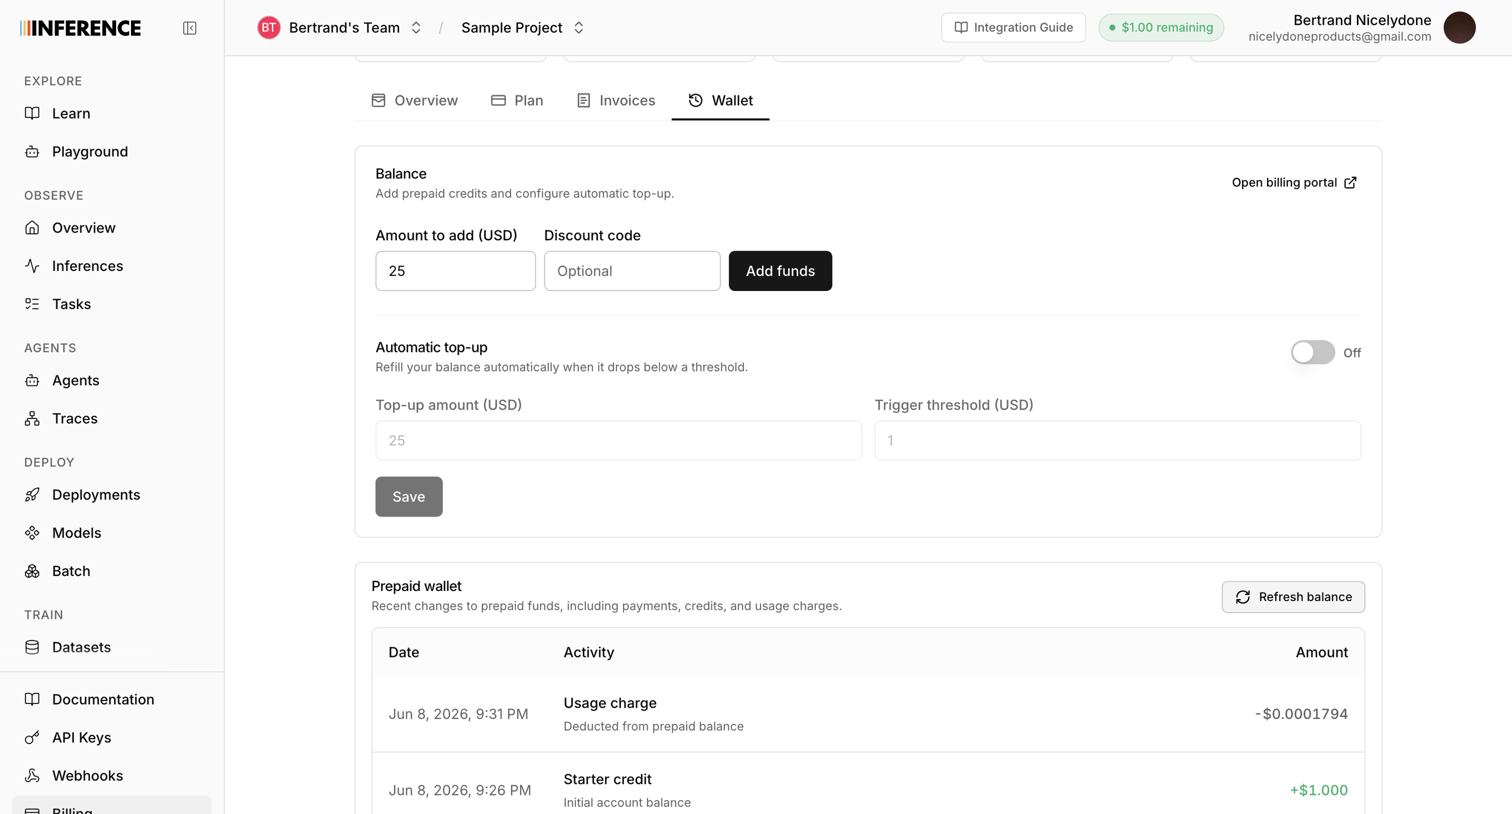Click the Trigger threshold field
Viewport: 1512px width, 814px height.
pos(1117,440)
